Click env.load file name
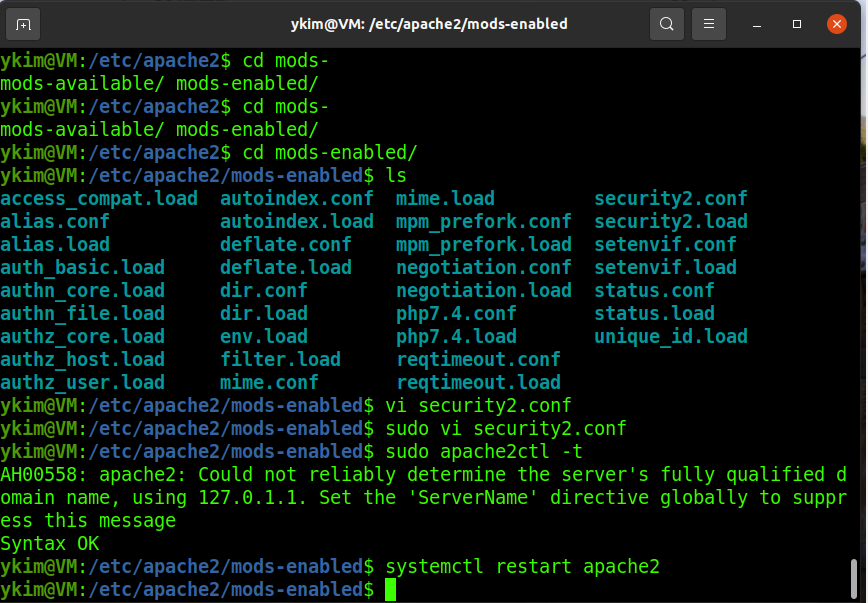 pos(264,337)
